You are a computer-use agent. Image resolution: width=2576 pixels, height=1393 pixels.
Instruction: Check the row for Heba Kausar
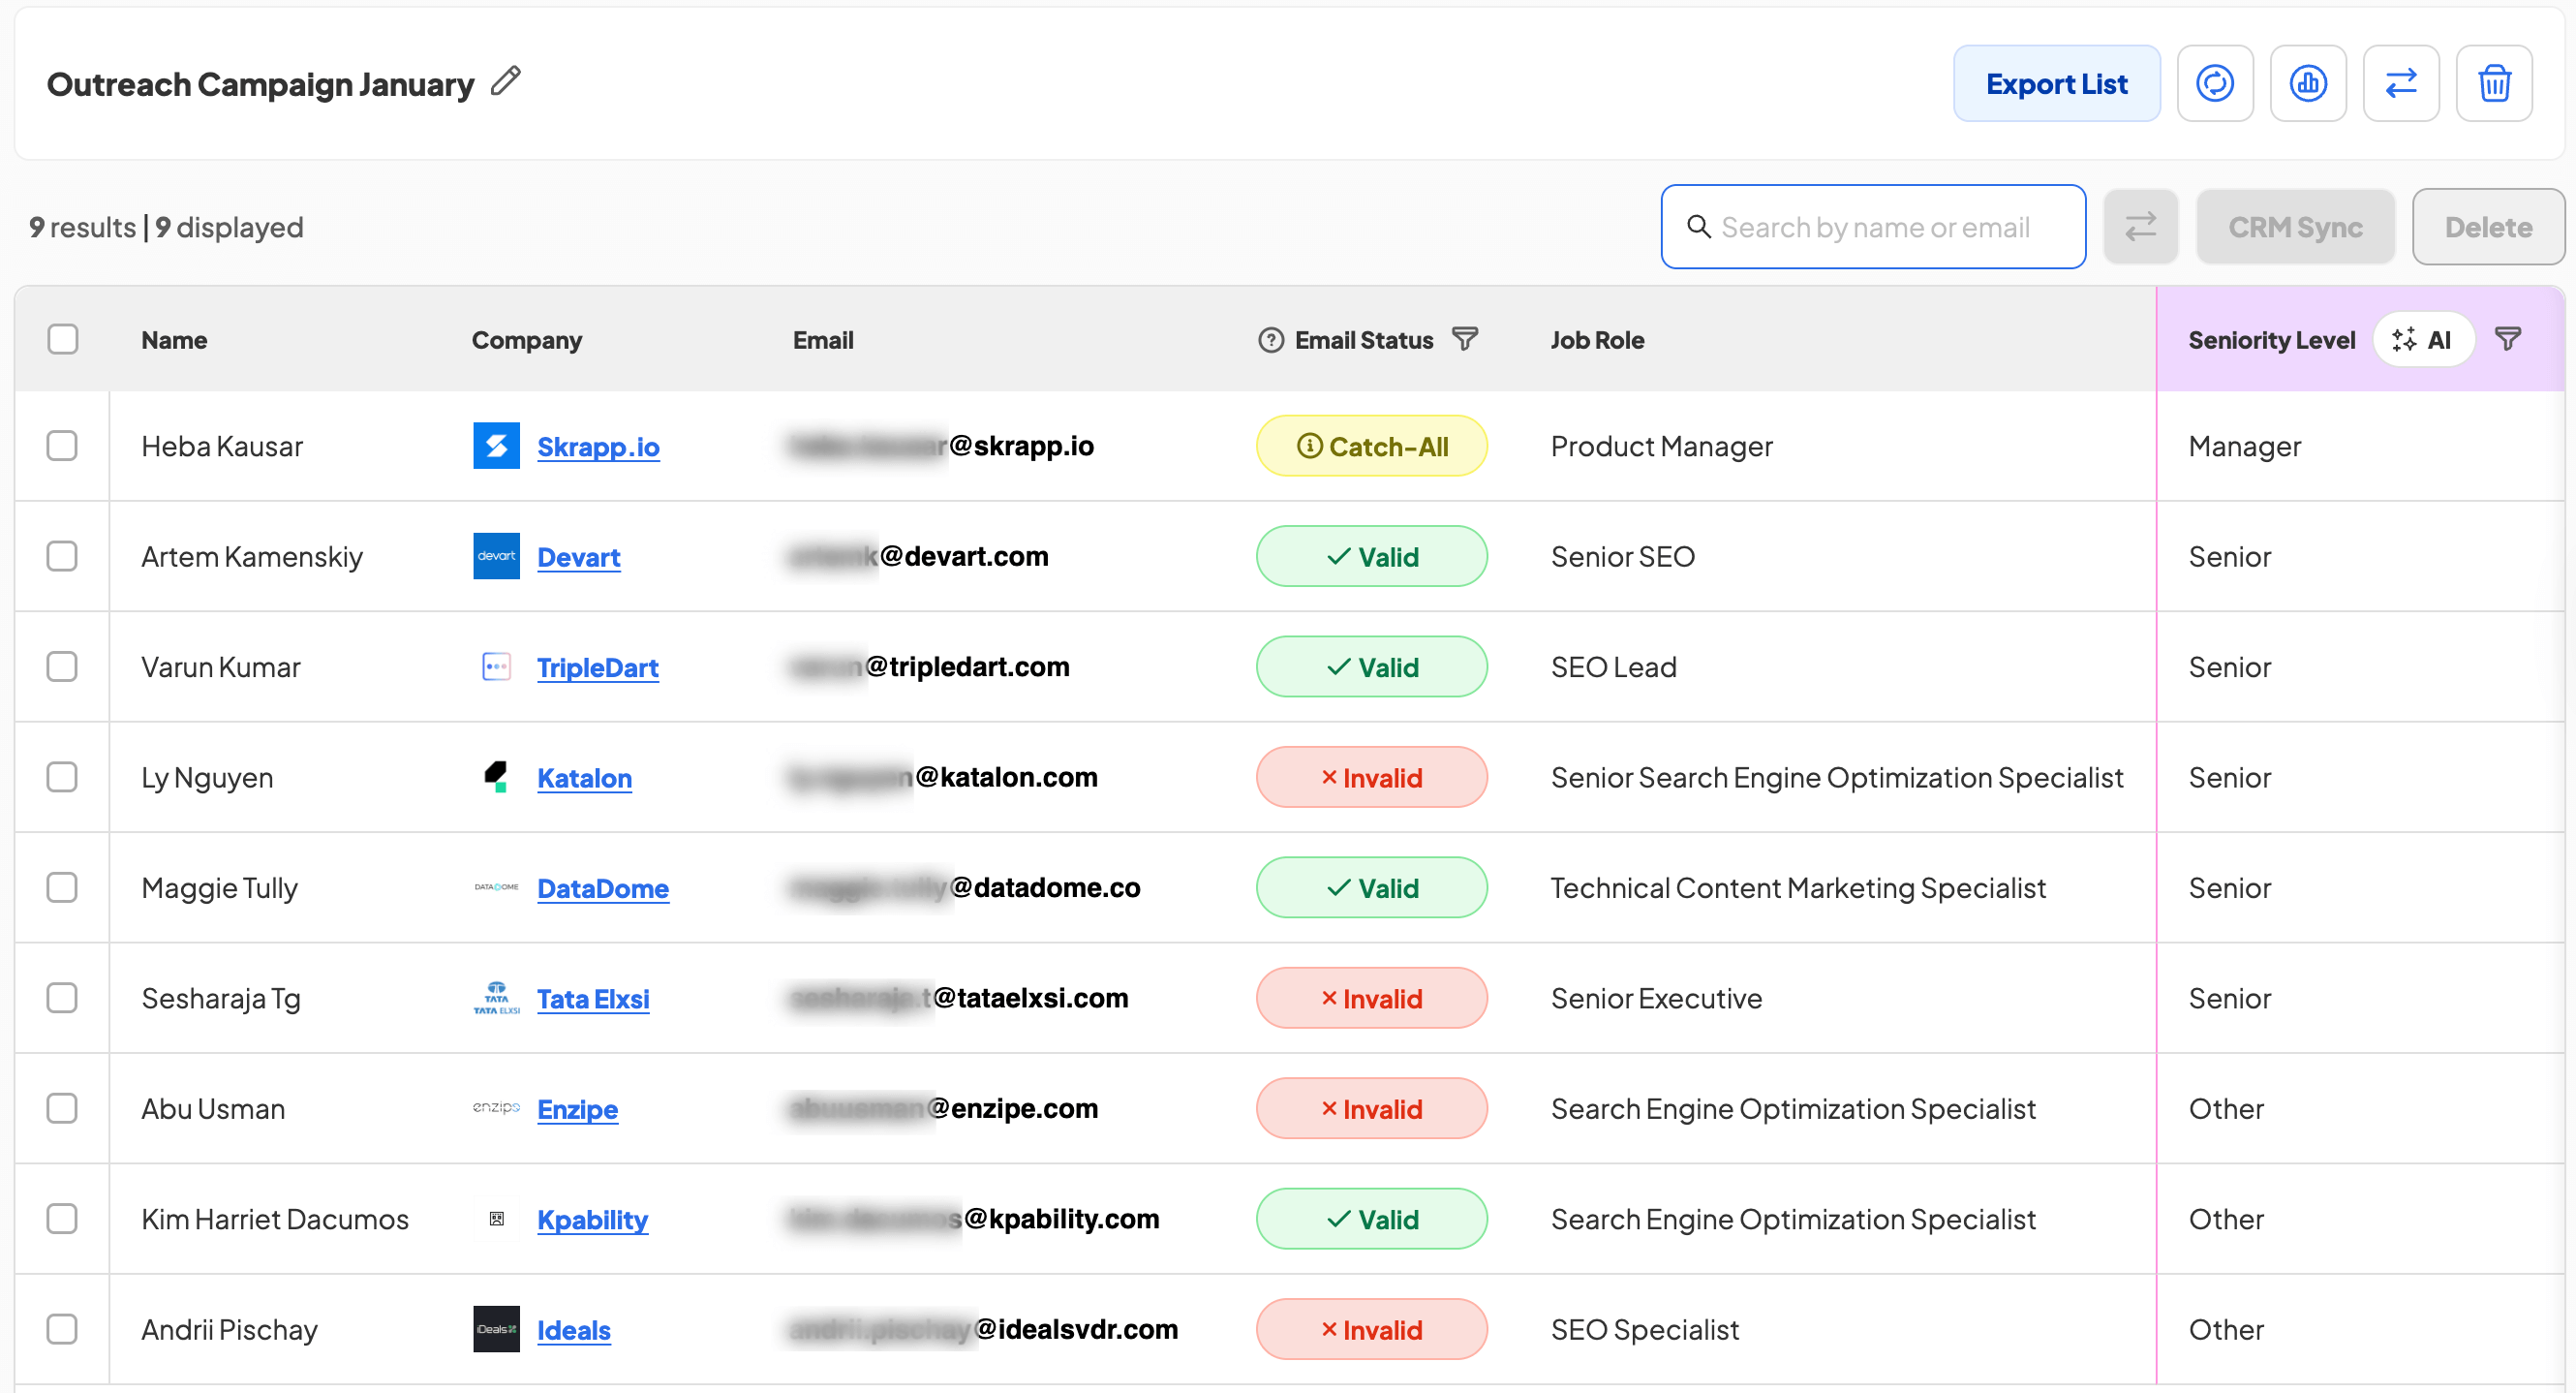tap(63, 445)
